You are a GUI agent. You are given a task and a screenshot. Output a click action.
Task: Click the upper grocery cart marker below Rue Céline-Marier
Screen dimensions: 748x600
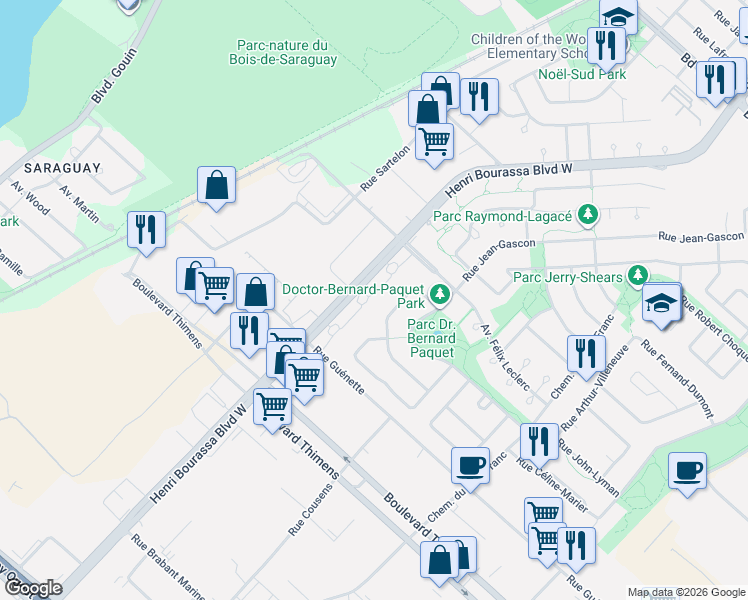(543, 511)
